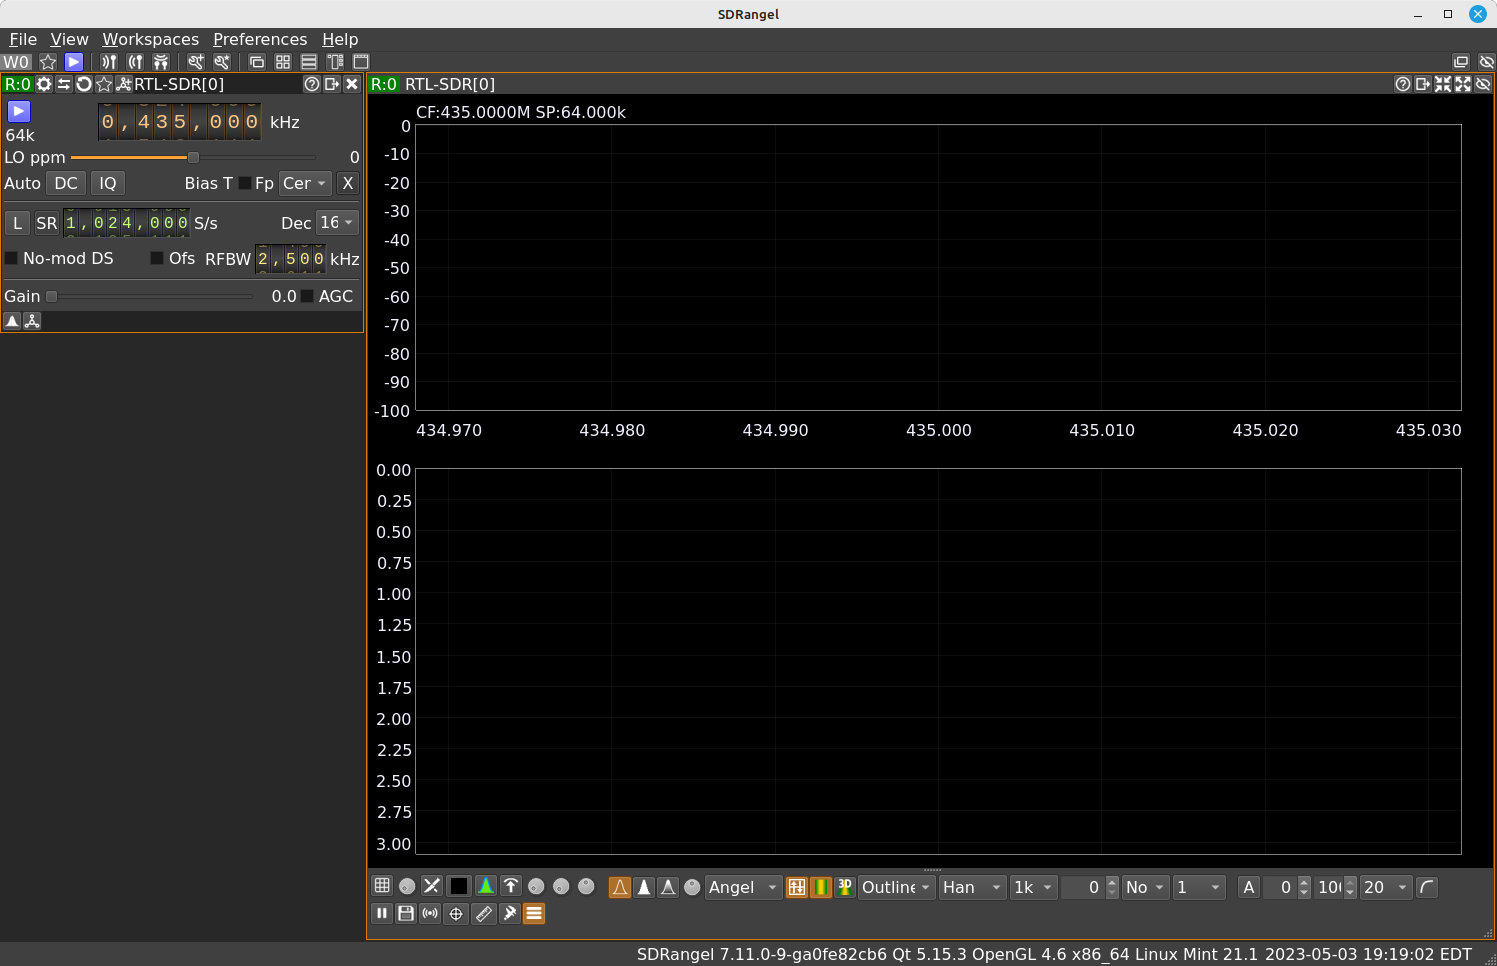Click the RFBW 2,500 kHz field

click(291, 259)
